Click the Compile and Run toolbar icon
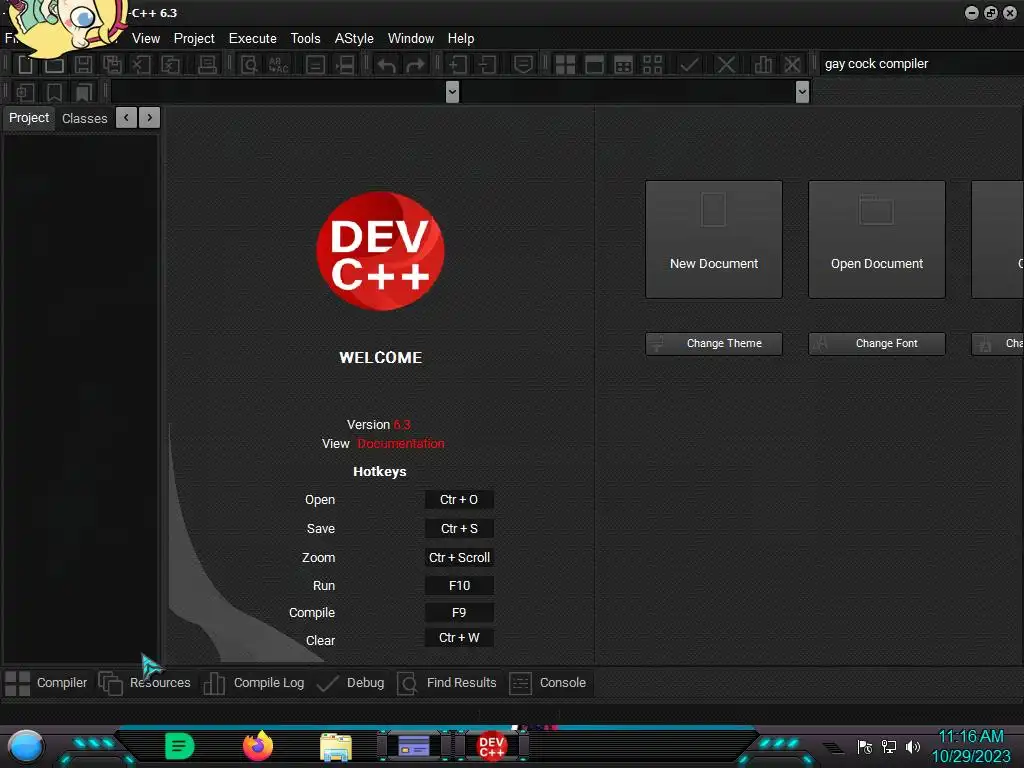The height and width of the screenshot is (768, 1024). click(624, 65)
